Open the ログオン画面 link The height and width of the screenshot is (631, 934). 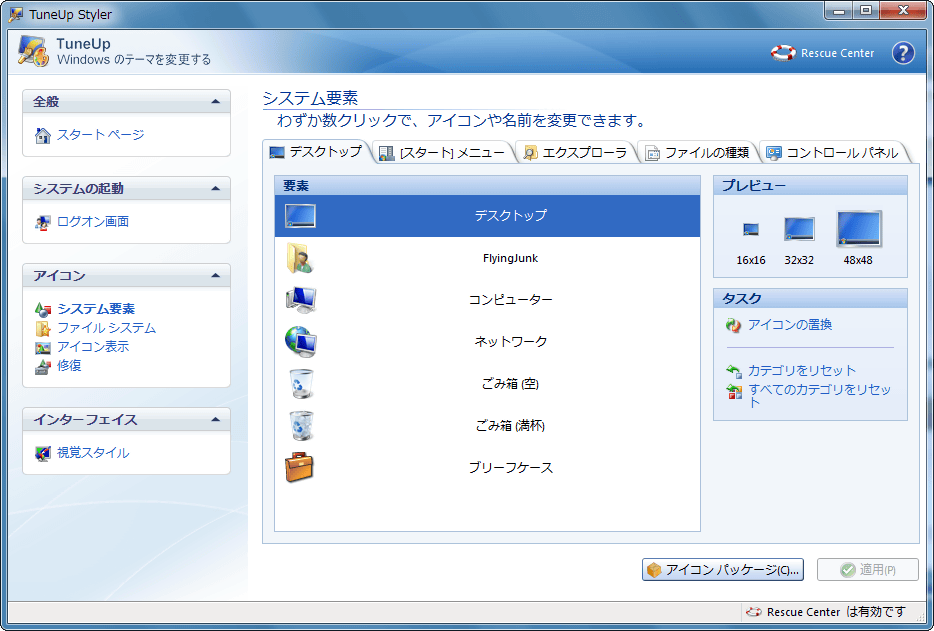pos(93,222)
